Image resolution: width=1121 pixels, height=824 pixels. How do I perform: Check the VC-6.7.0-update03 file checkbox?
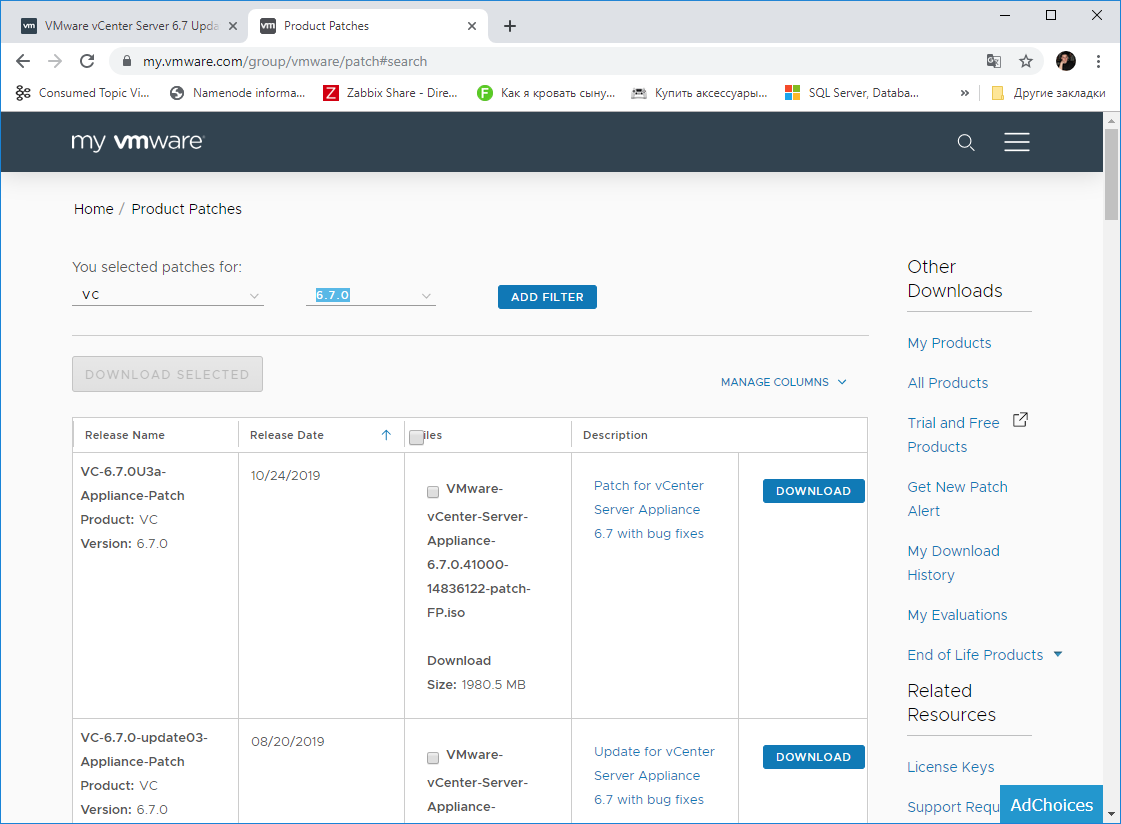coord(433,758)
